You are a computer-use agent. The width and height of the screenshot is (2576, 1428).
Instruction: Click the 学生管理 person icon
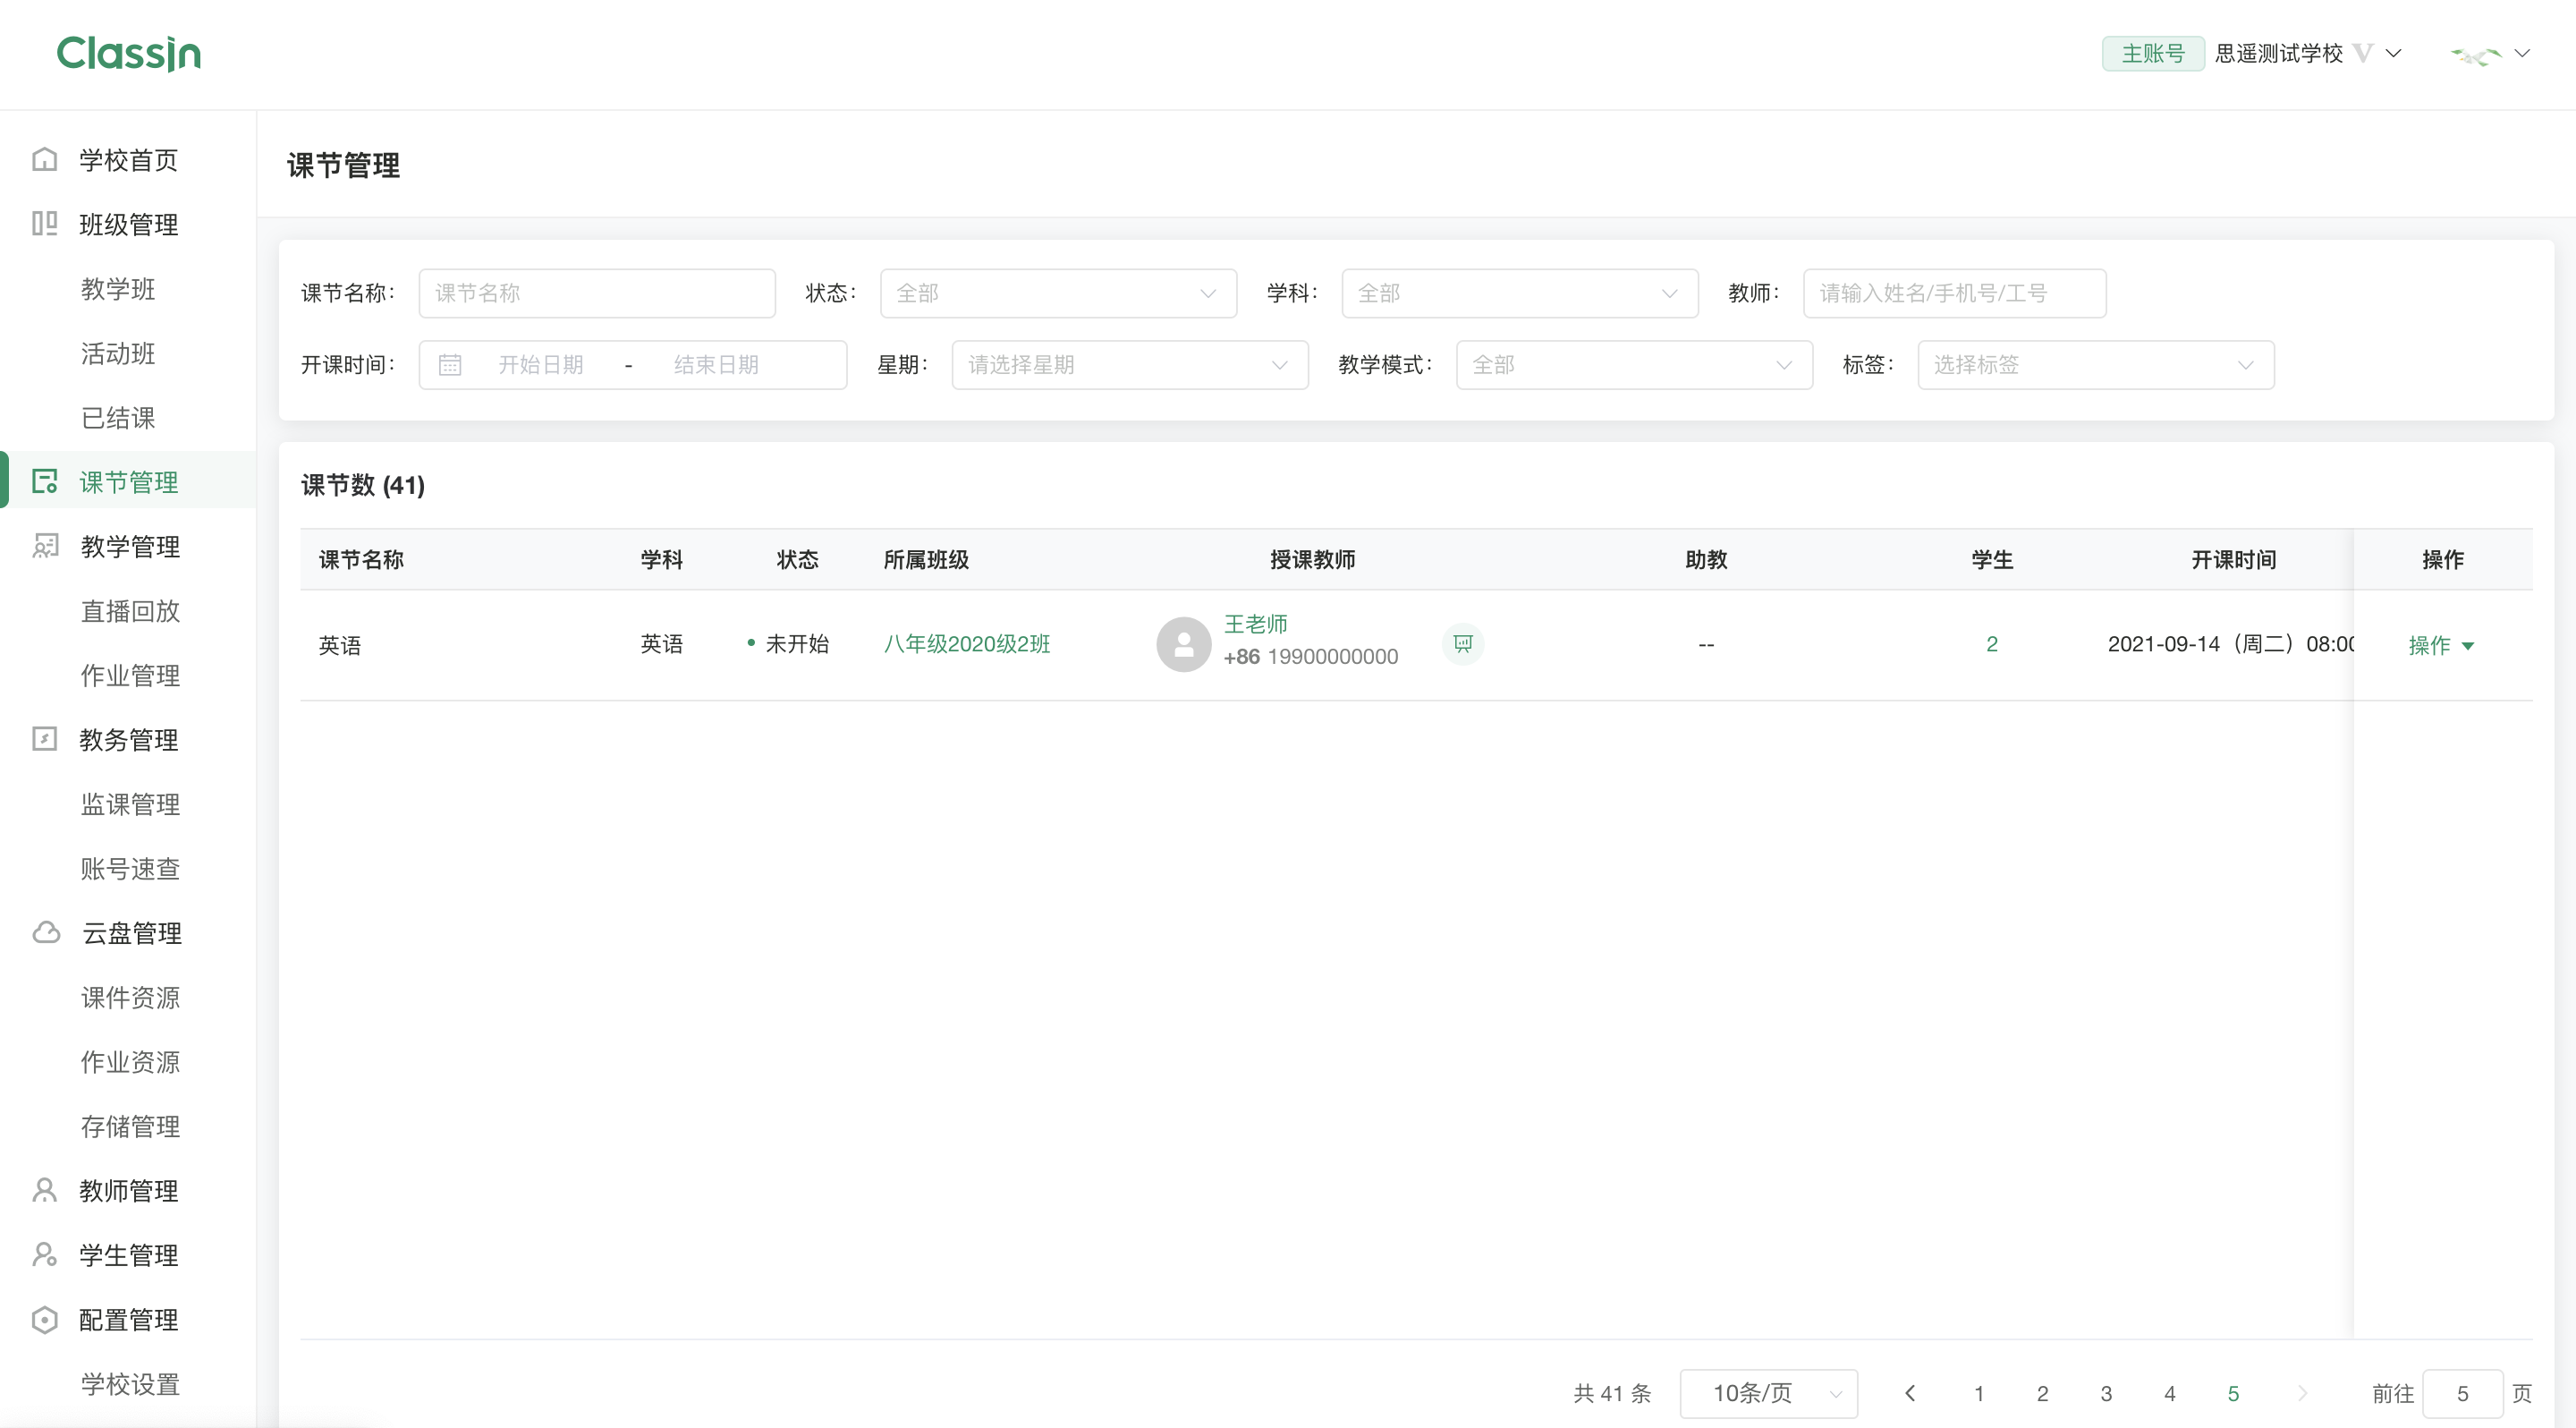[x=44, y=1255]
